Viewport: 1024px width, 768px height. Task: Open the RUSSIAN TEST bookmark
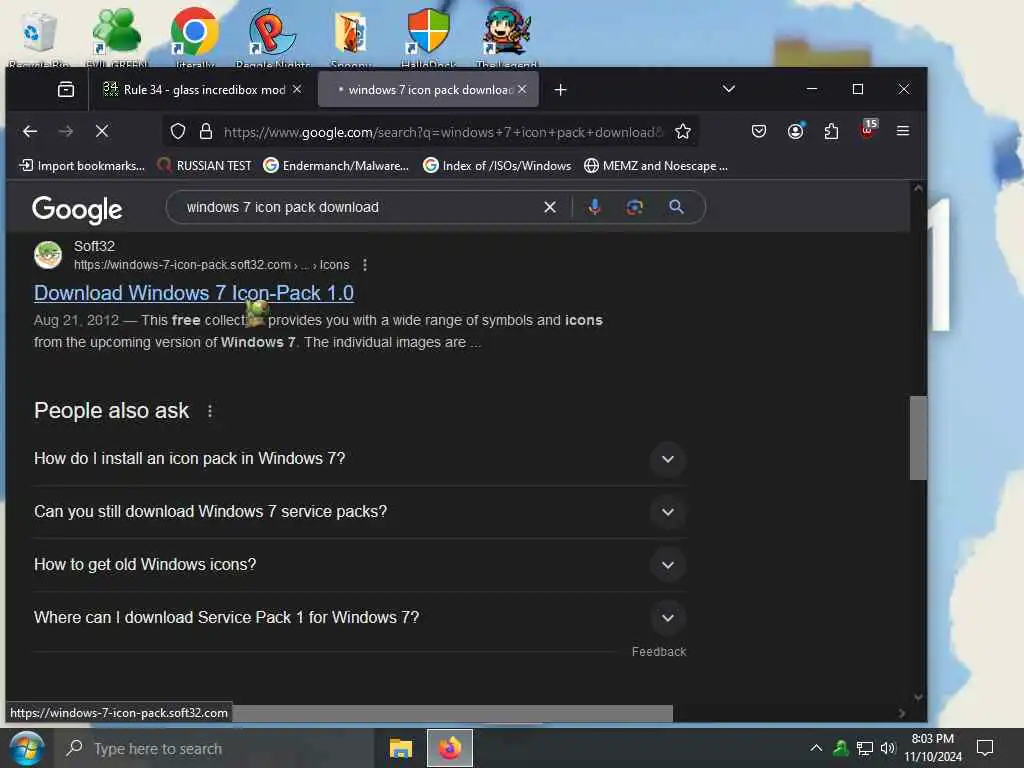(x=204, y=166)
